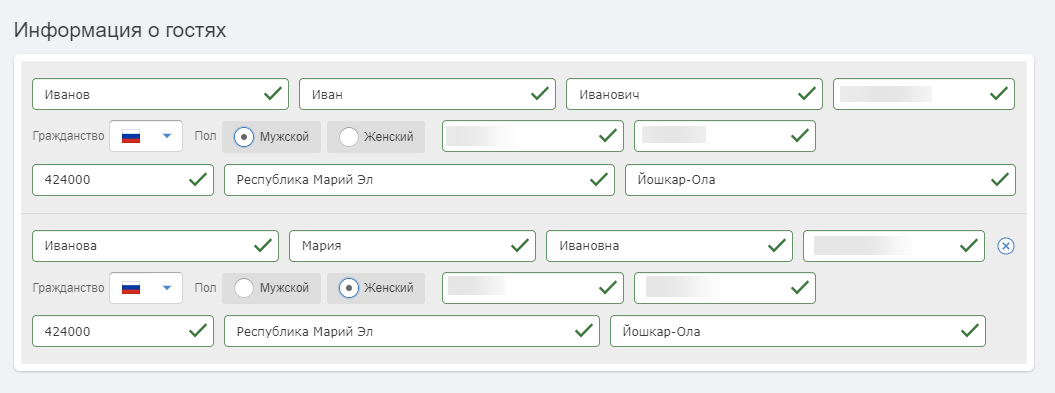
Task: Click the green checkmark in the Иванов field
Action: [272, 94]
